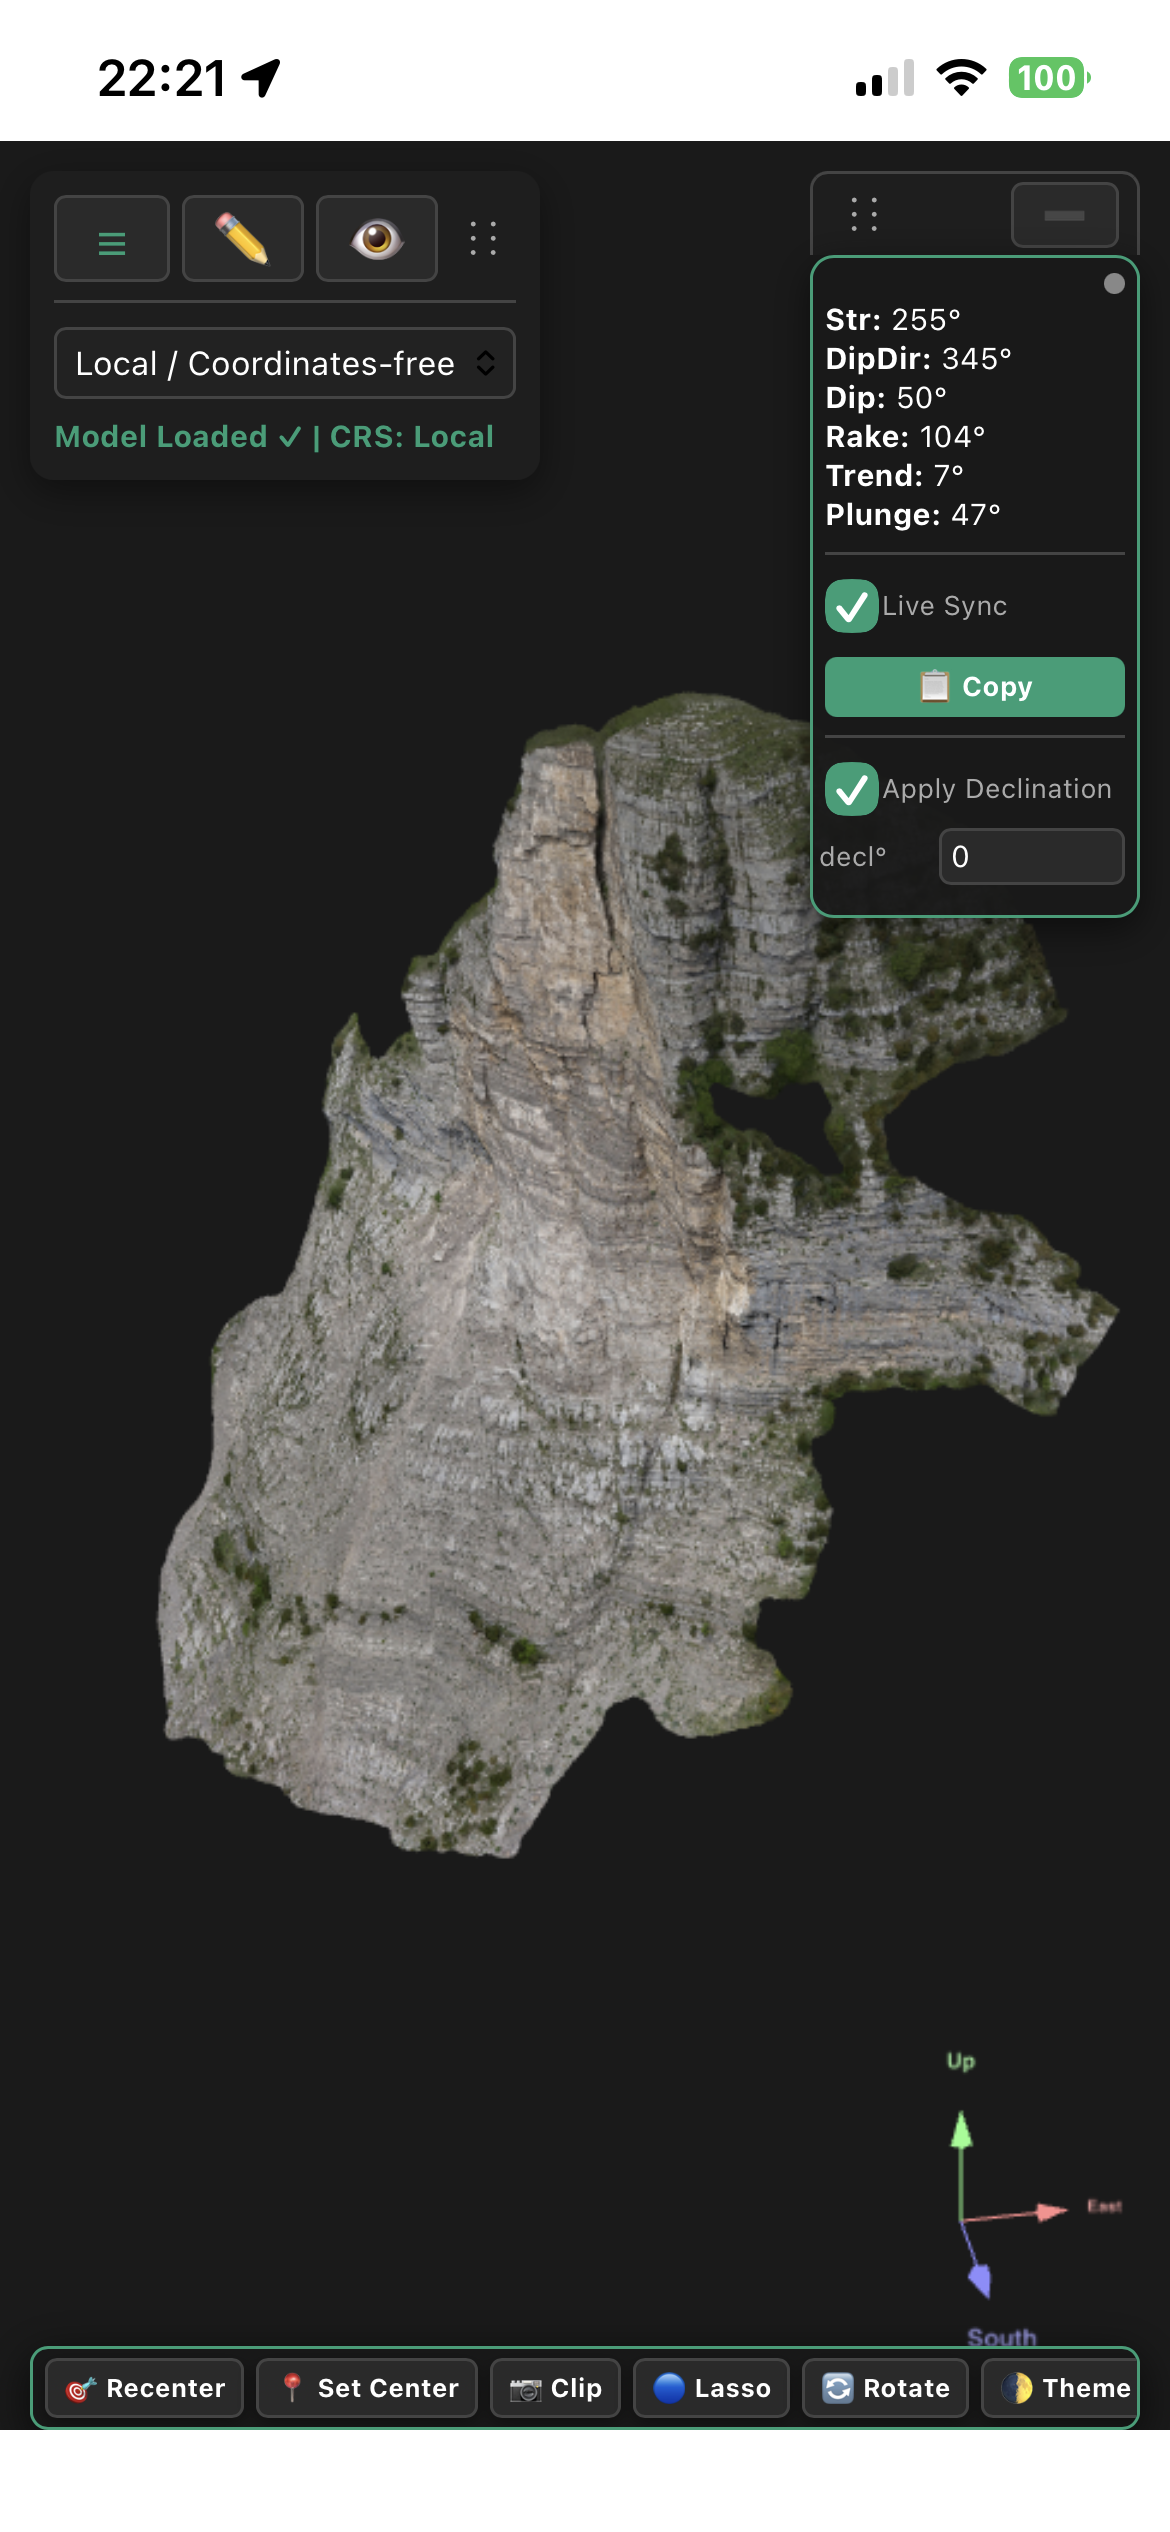Choose the Lasso selection tool

(x=711, y=2388)
